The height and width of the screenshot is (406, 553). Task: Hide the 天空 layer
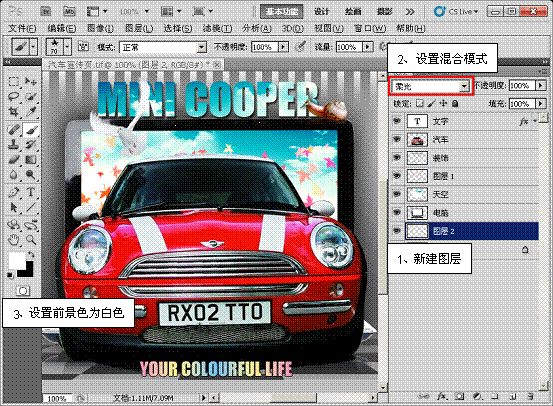(x=397, y=194)
